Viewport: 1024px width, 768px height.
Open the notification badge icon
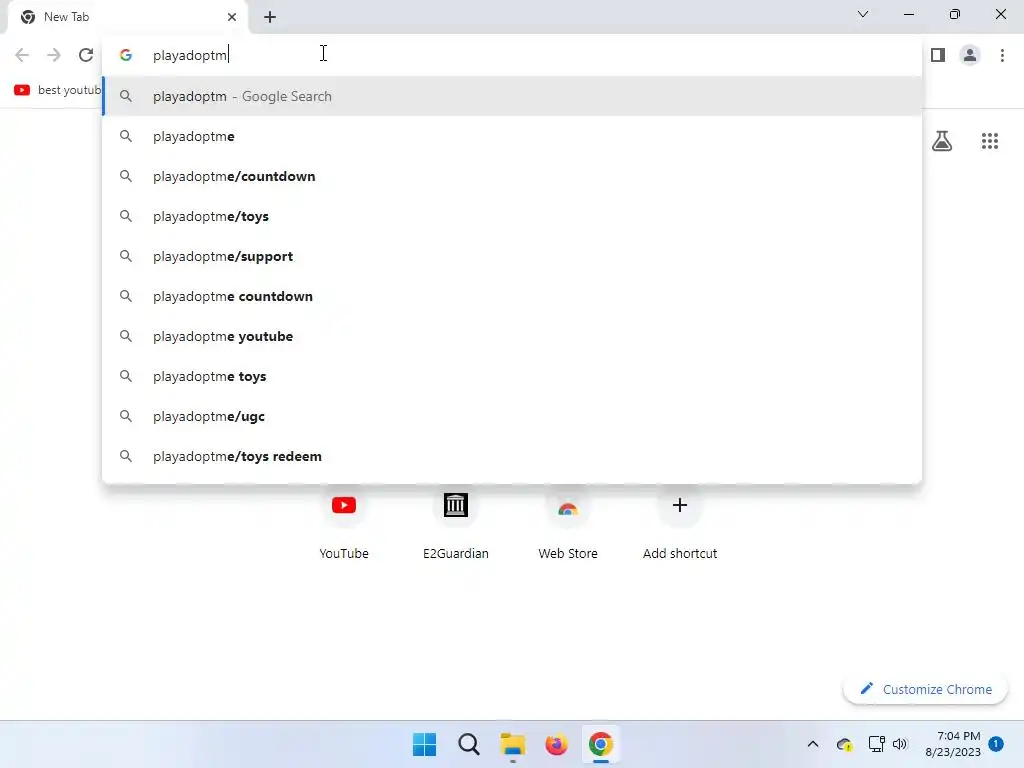996,744
